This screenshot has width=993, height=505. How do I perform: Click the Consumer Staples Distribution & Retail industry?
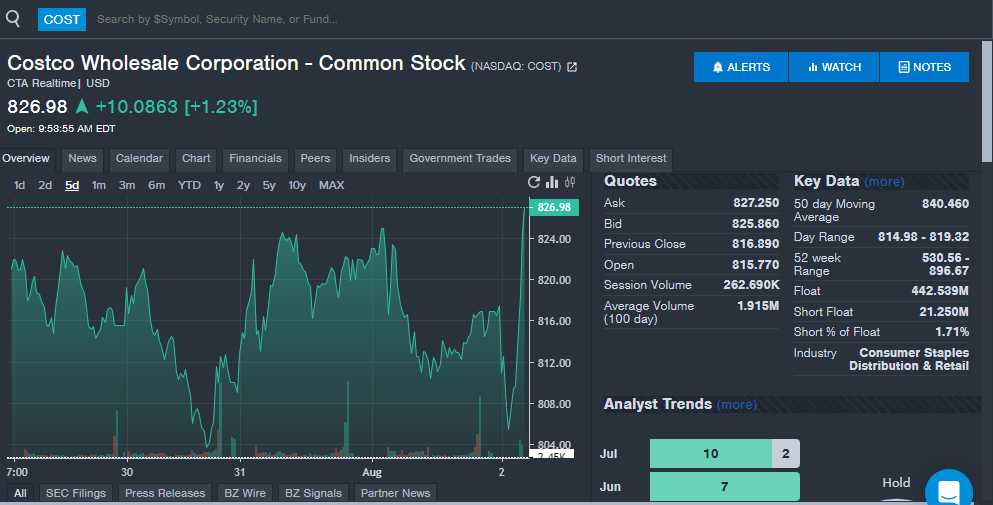tap(909, 359)
